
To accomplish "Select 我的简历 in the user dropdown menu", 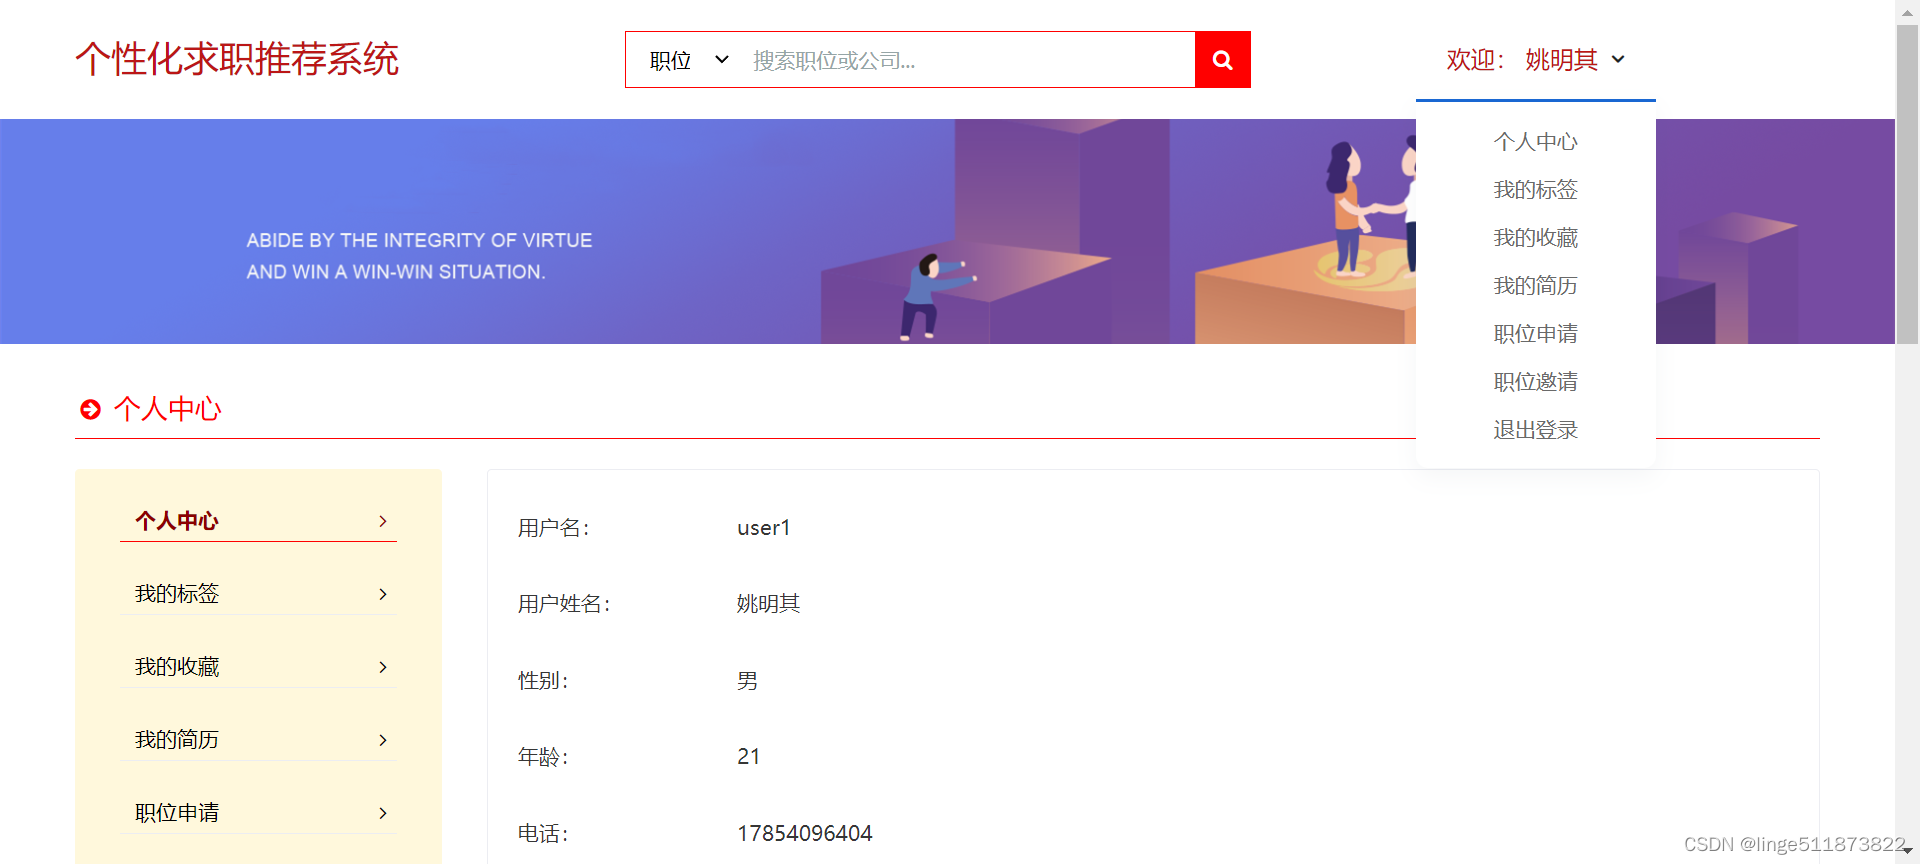I will [1535, 286].
